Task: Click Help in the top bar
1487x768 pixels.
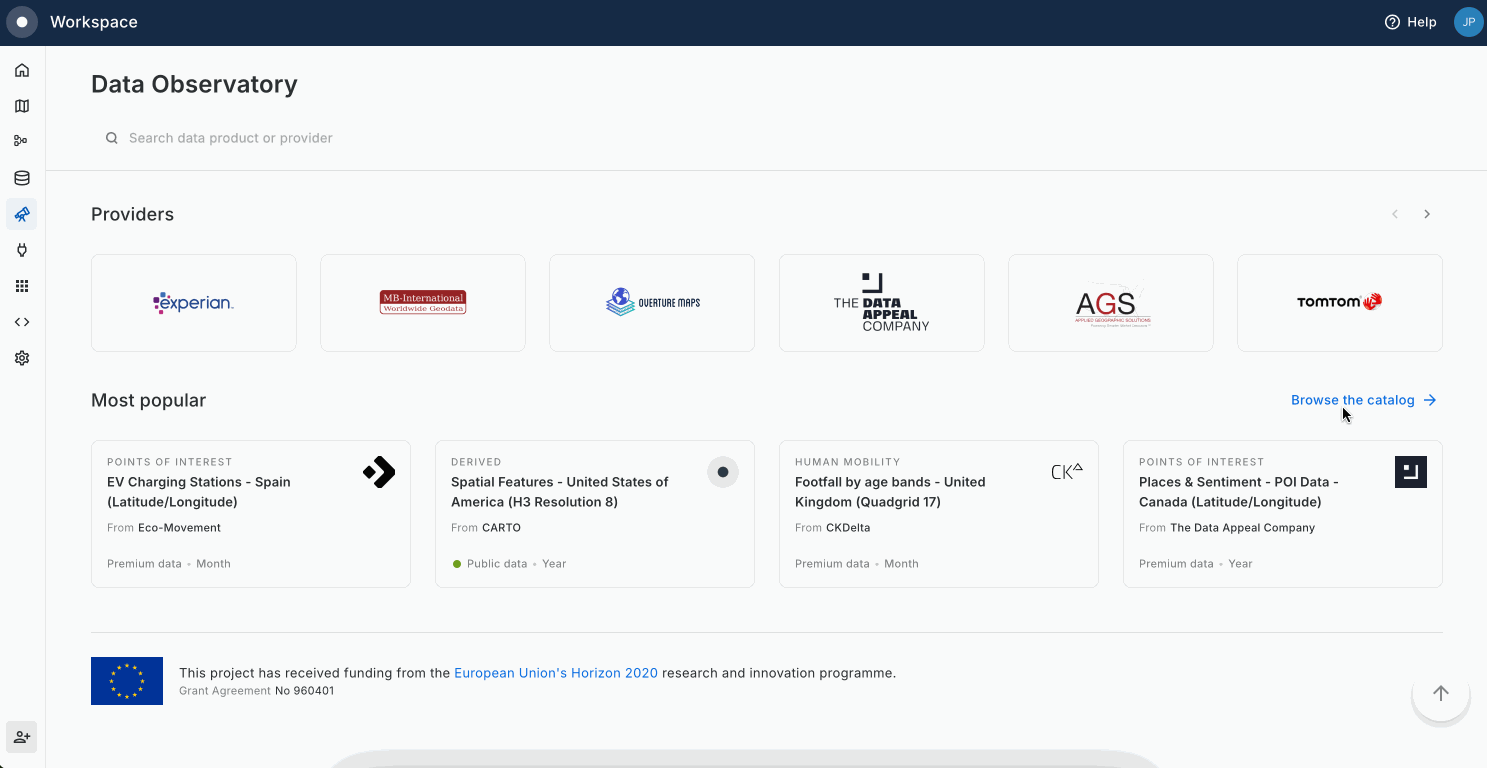Action: click(x=1410, y=22)
